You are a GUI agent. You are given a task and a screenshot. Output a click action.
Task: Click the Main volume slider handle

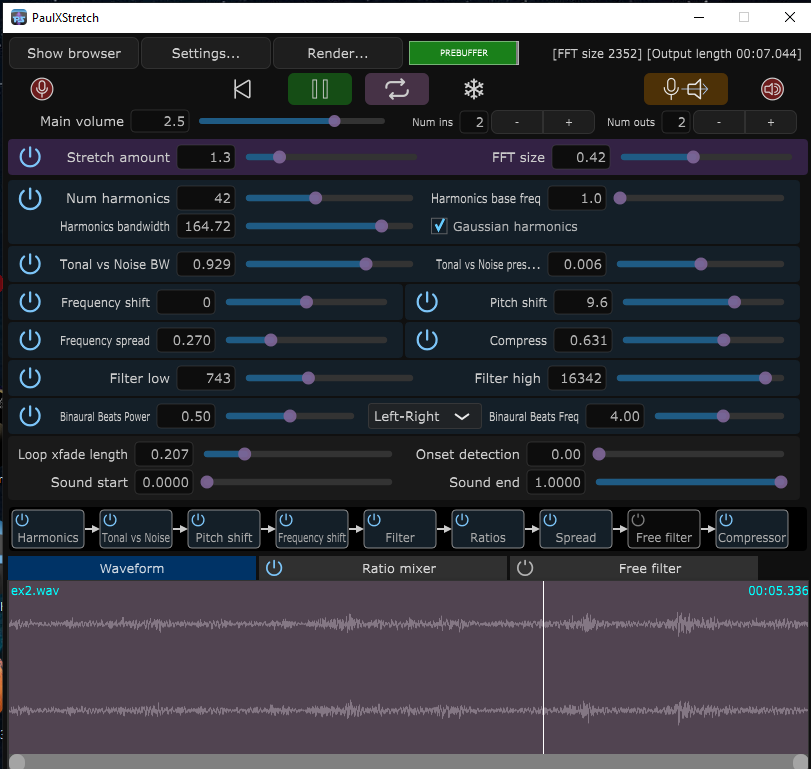coord(335,121)
